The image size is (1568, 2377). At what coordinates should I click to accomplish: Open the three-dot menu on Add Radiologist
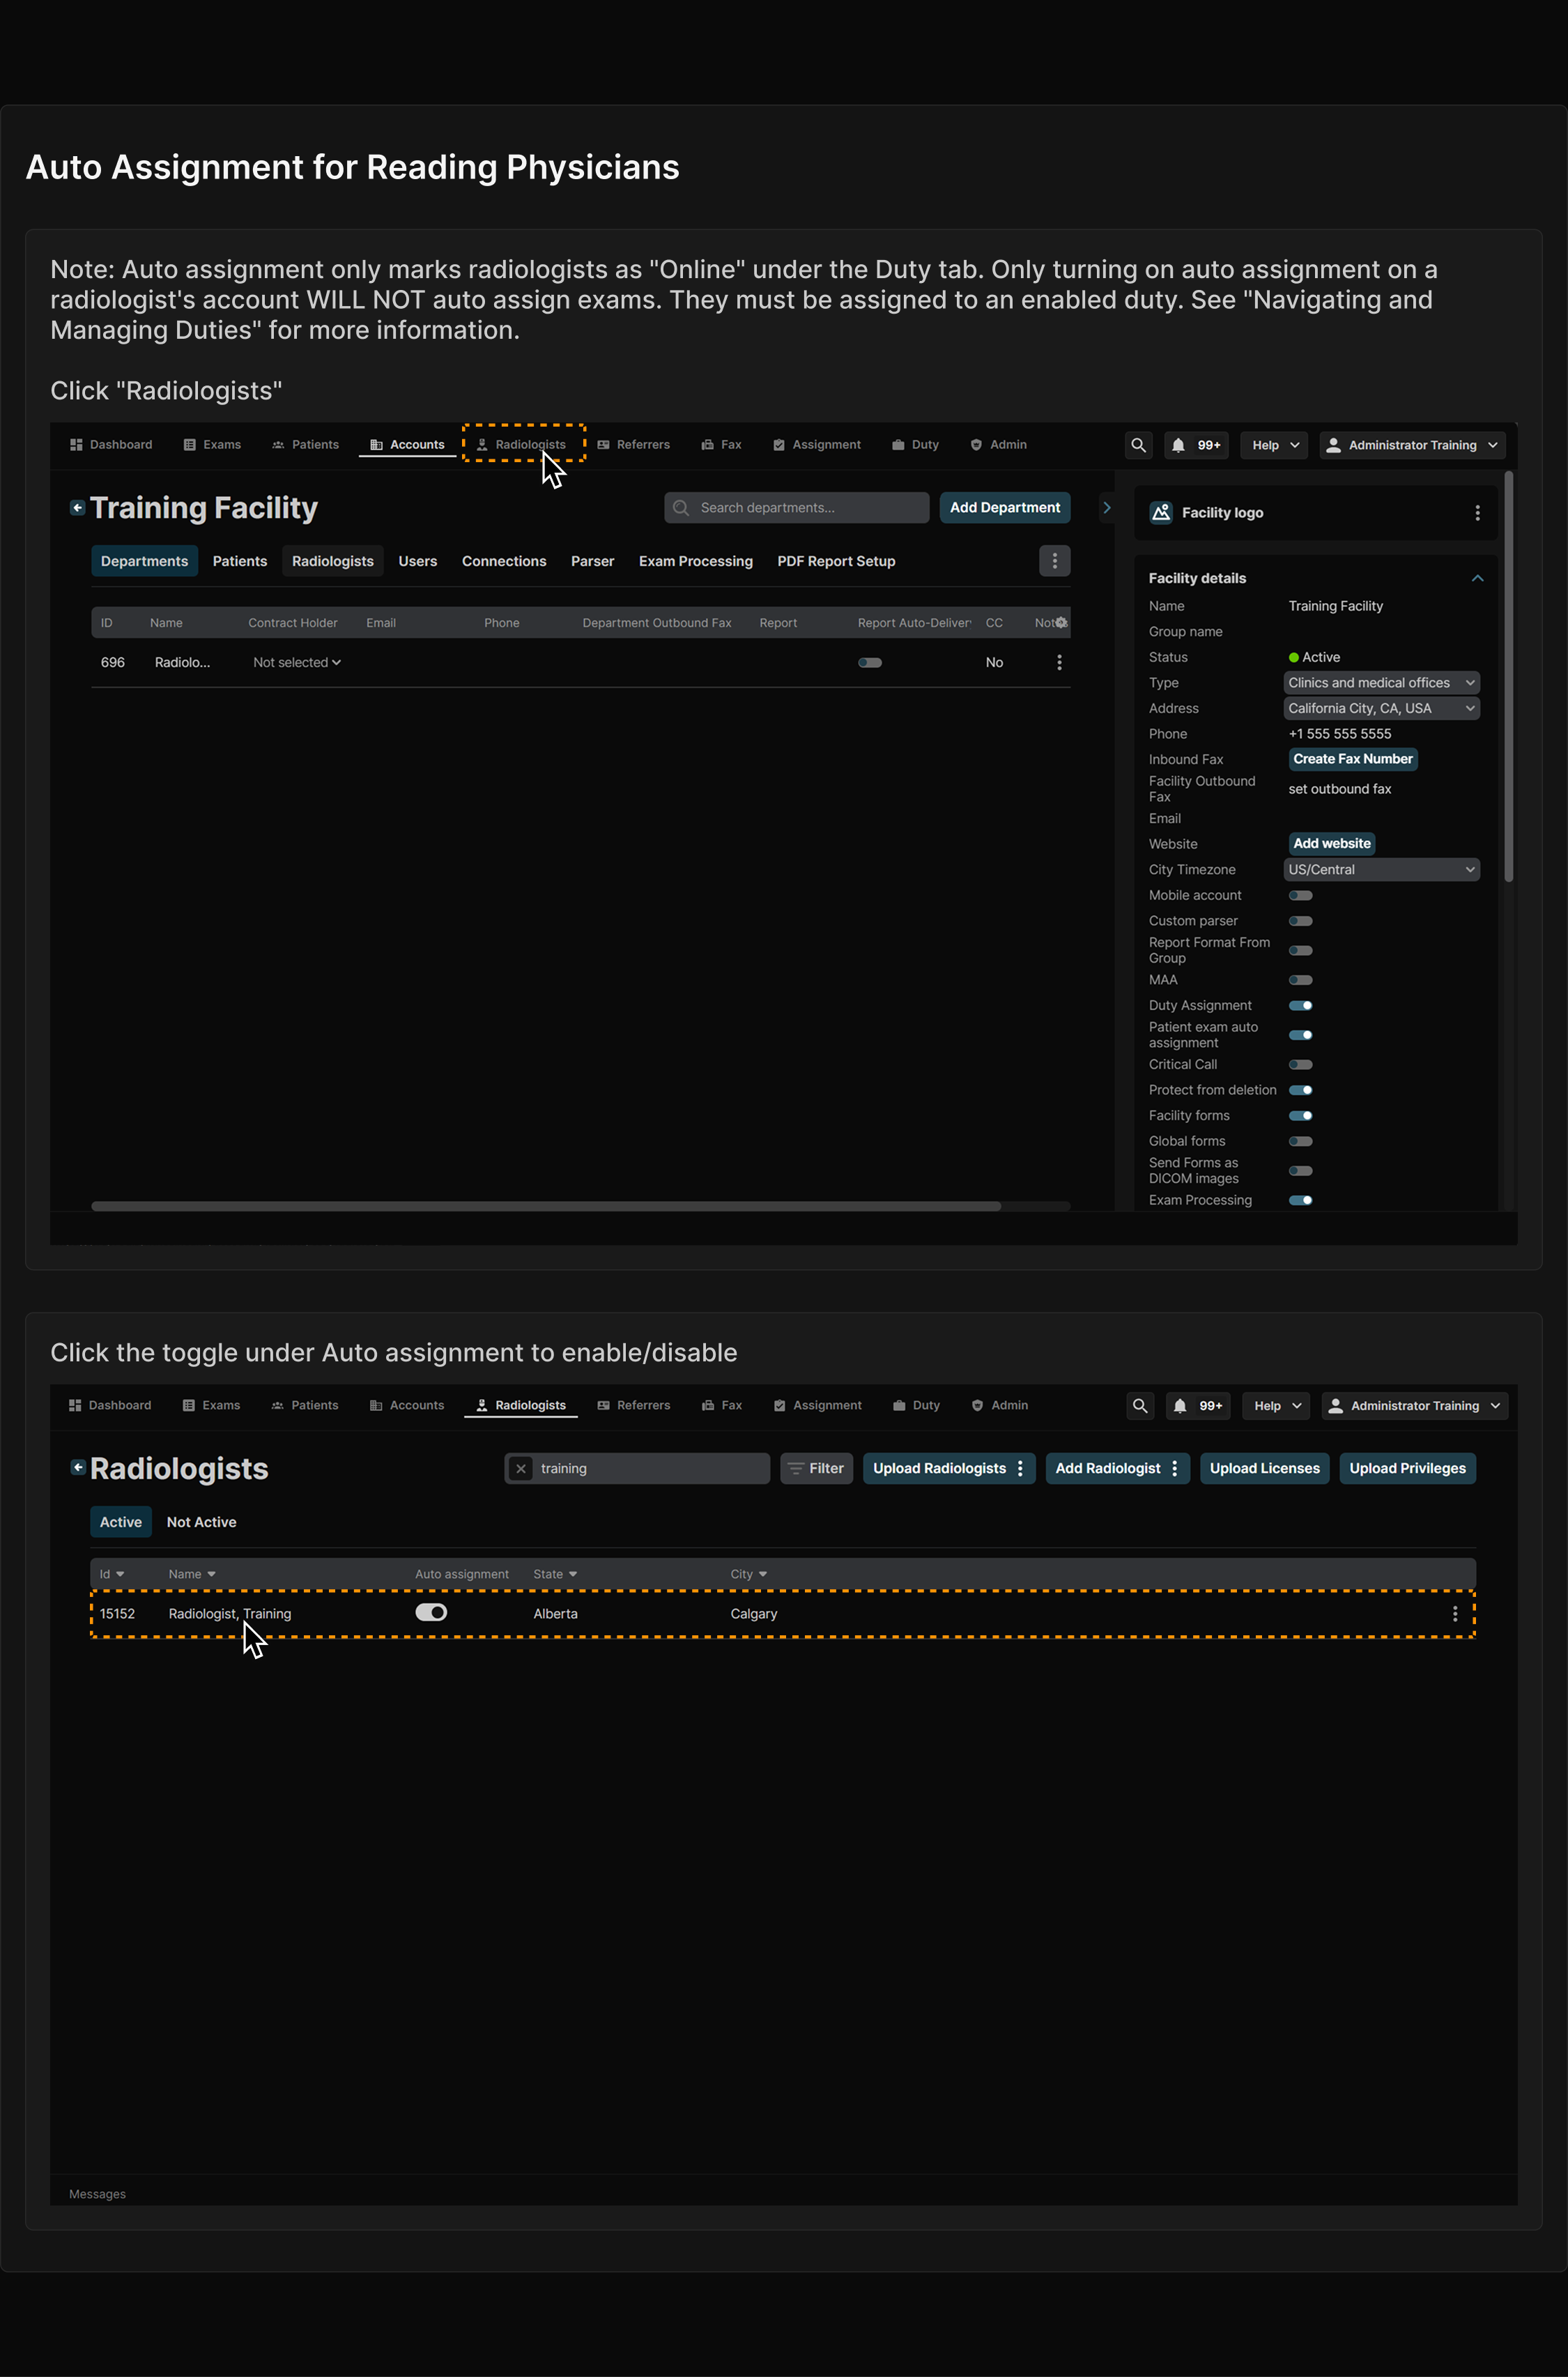tap(1175, 1468)
